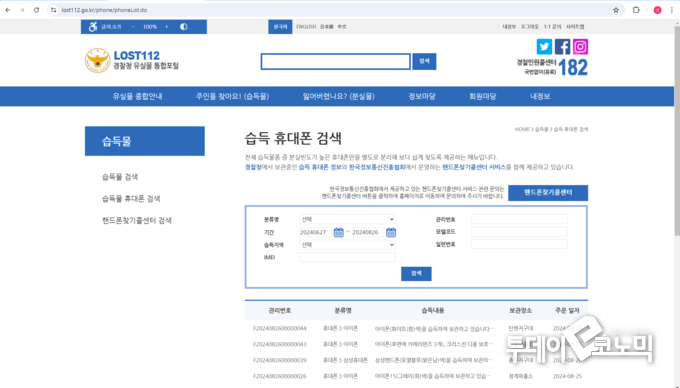Select 습득물 검색 in sidebar

[120, 177]
